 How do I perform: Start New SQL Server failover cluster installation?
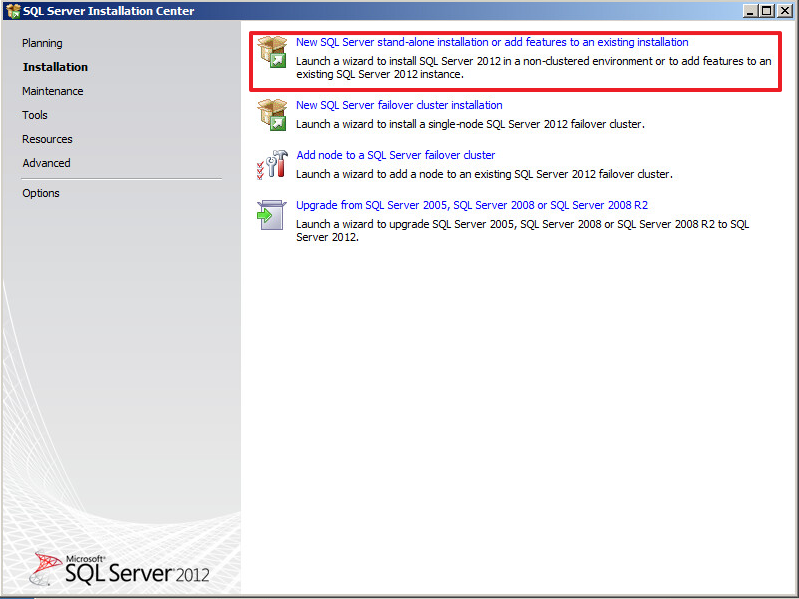pos(399,105)
